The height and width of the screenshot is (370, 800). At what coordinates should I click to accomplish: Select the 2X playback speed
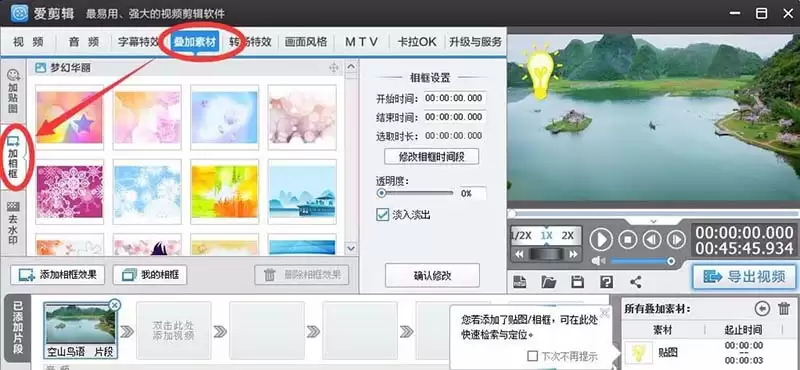[x=567, y=236]
